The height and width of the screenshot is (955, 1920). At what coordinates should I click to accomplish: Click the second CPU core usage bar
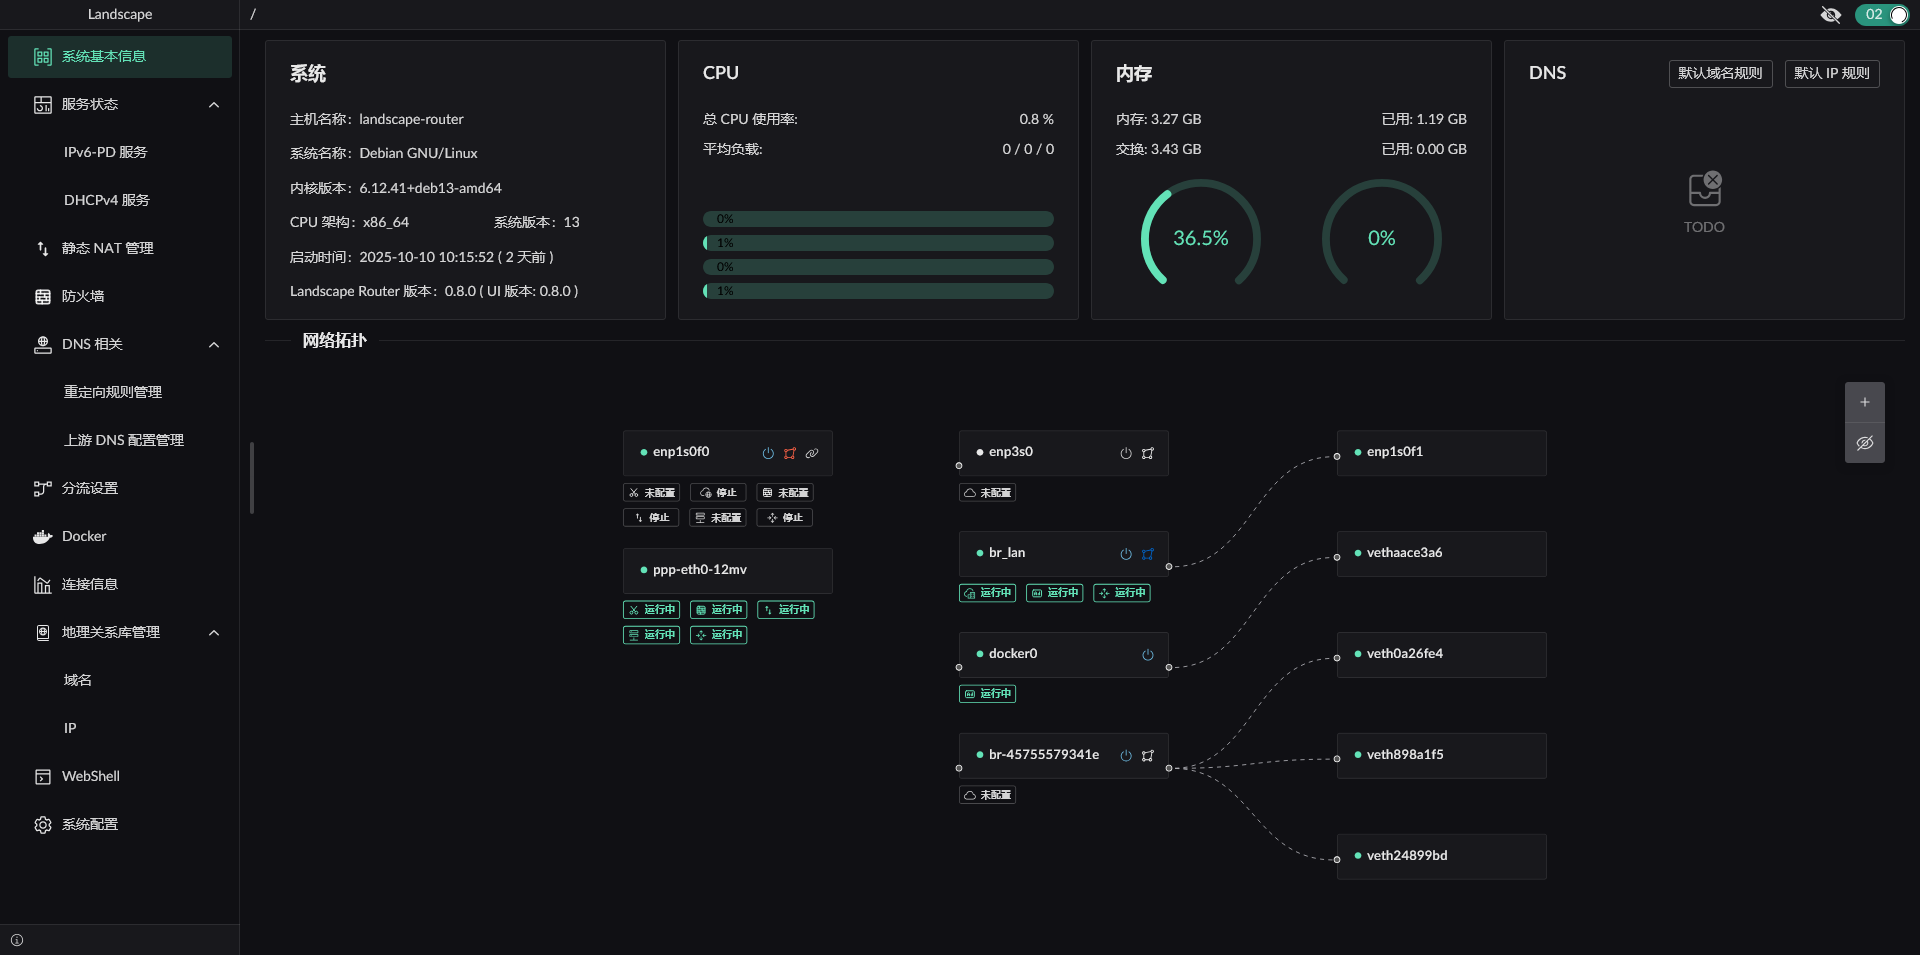(878, 243)
